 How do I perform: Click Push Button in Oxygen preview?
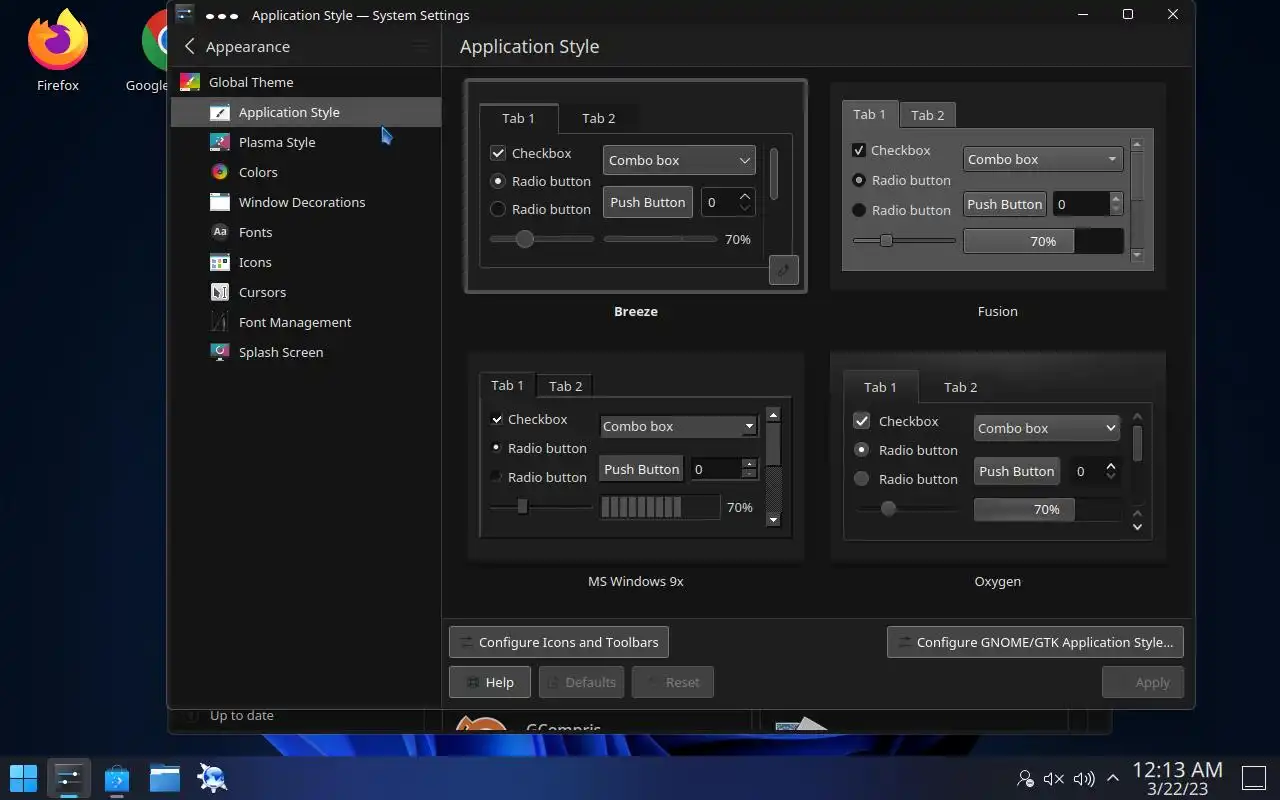tap(1016, 471)
